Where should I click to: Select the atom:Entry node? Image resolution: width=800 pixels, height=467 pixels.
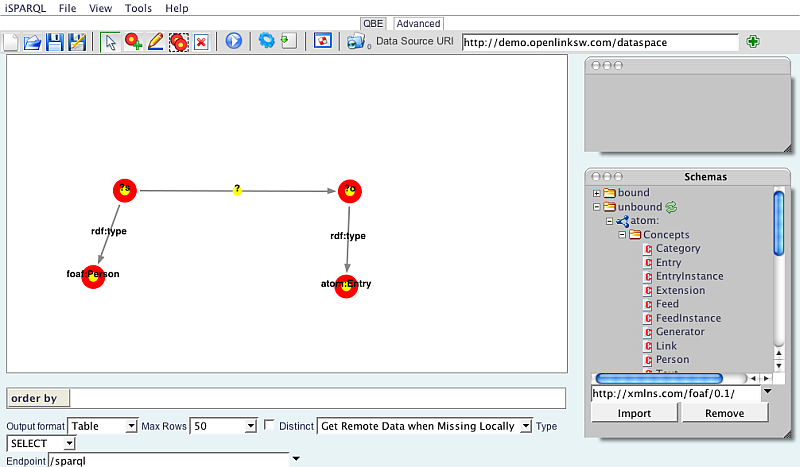pos(346,286)
